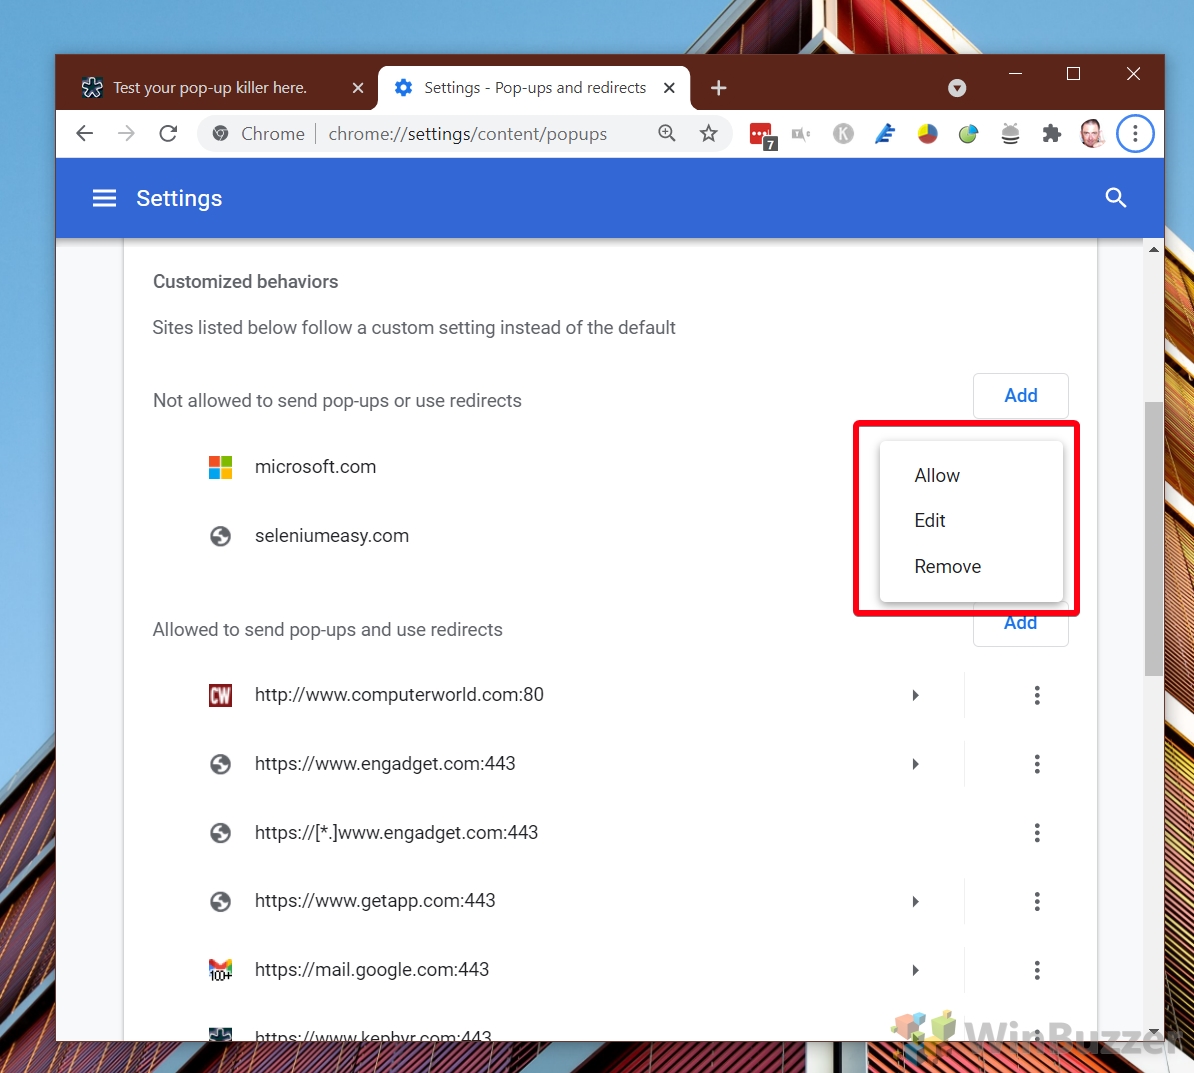The width and height of the screenshot is (1194, 1073).
Task: Click the vertical scrollbar thumb
Action: [x=1154, y=538]
